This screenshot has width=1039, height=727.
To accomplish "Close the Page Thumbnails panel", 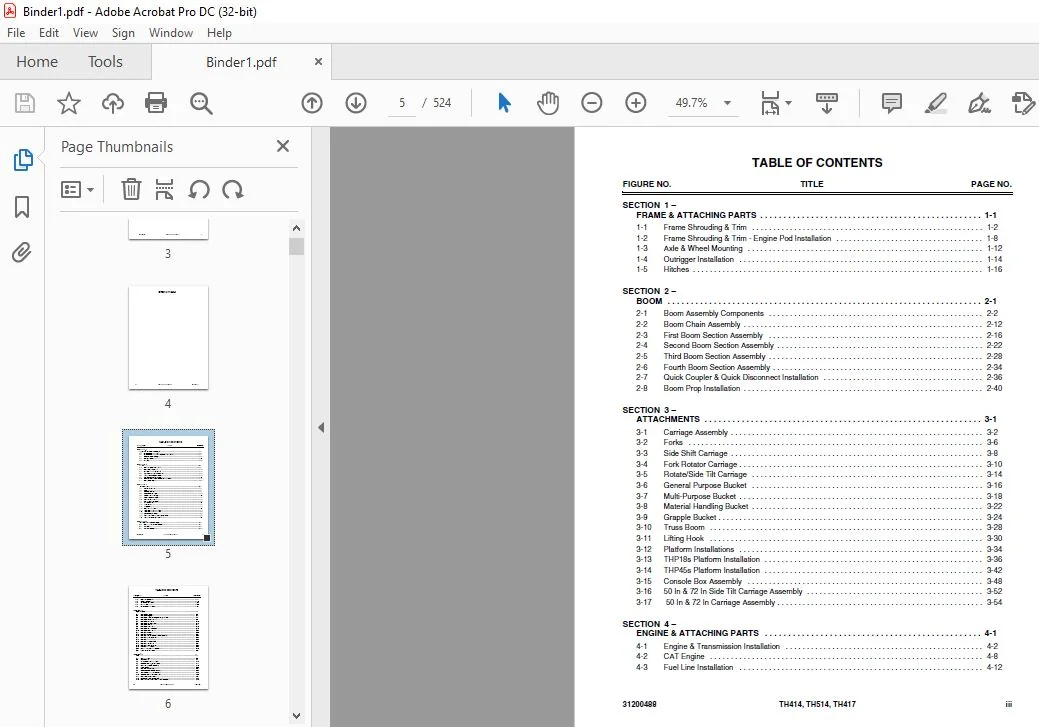I will coord(283,146).
